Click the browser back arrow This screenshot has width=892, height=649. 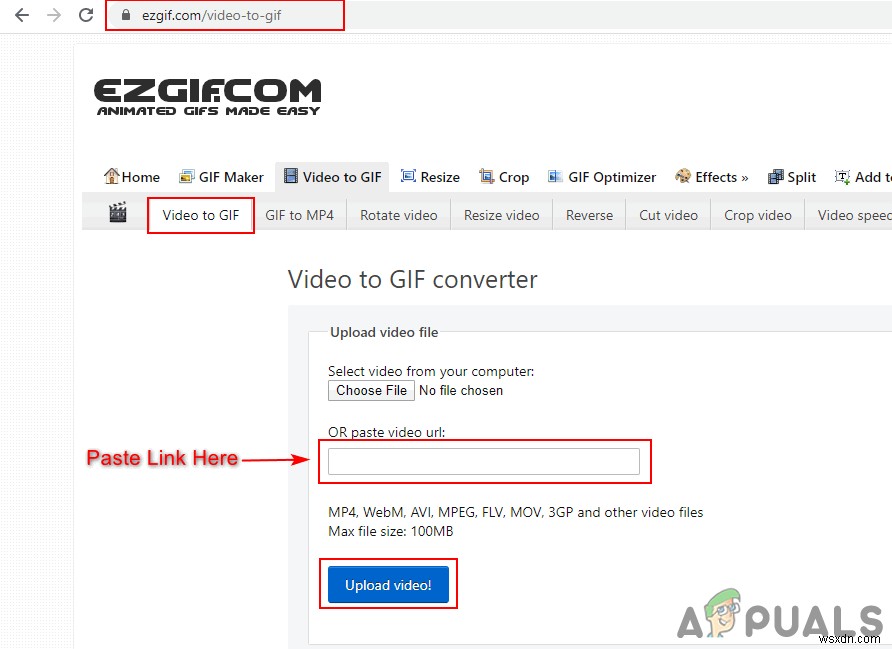pos(22,15)
